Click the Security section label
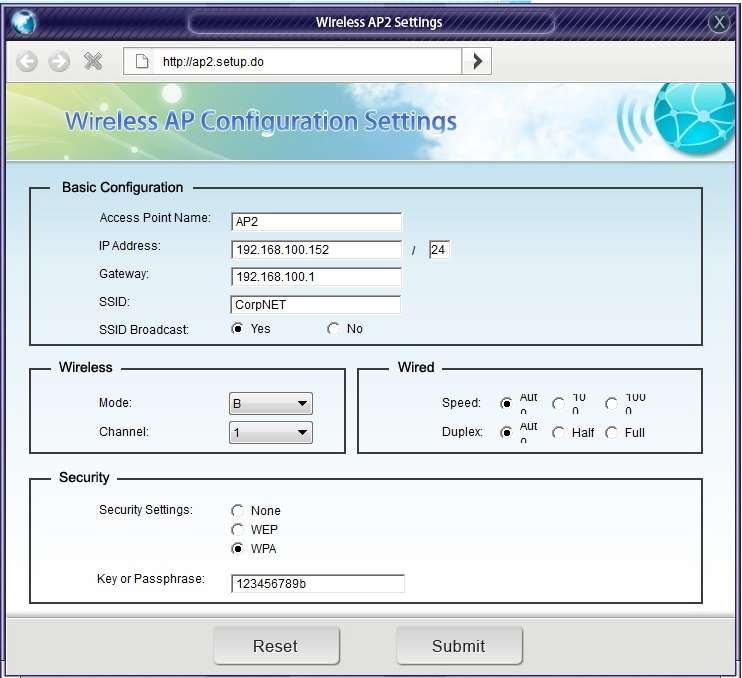The image size is (742, 678). pos(84,477)
